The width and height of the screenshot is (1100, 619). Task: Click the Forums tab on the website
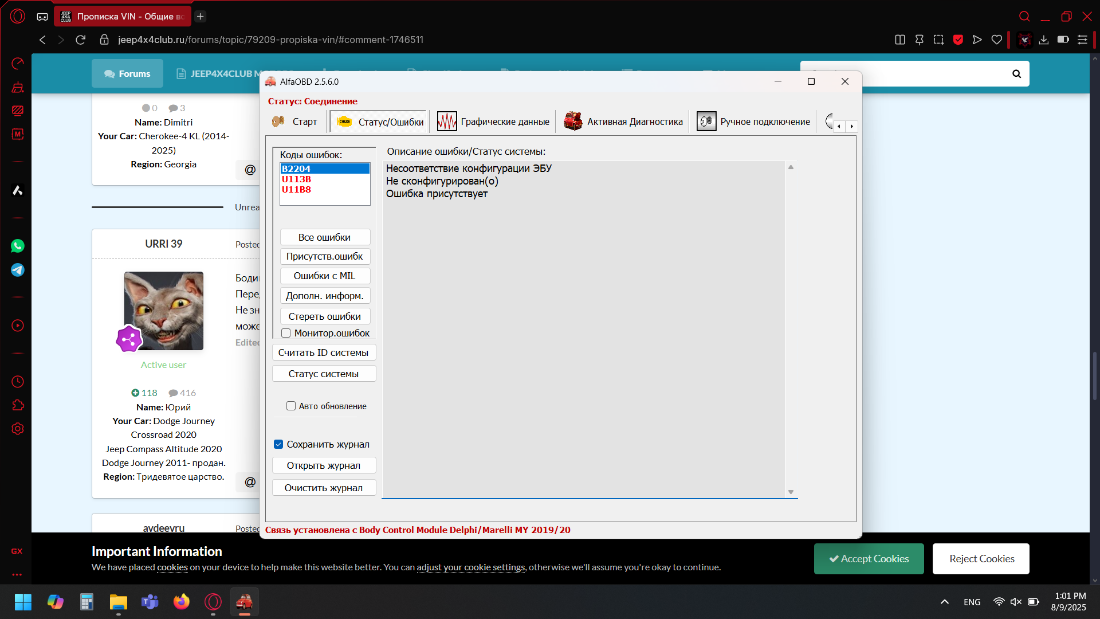[x=127, y=73]
